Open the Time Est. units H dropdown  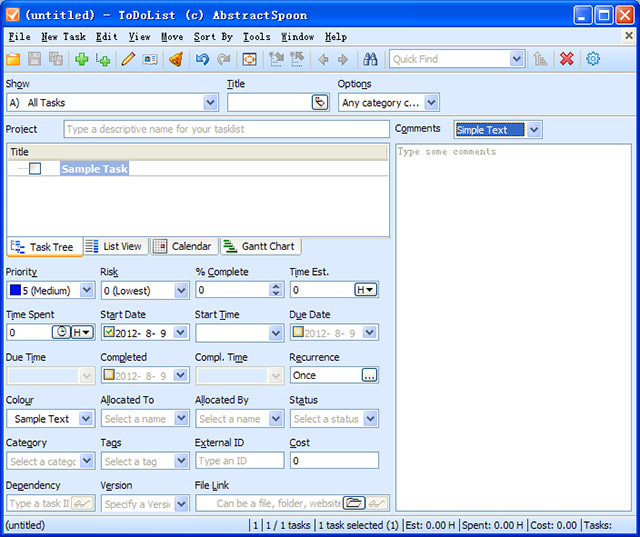click(366, 290)
